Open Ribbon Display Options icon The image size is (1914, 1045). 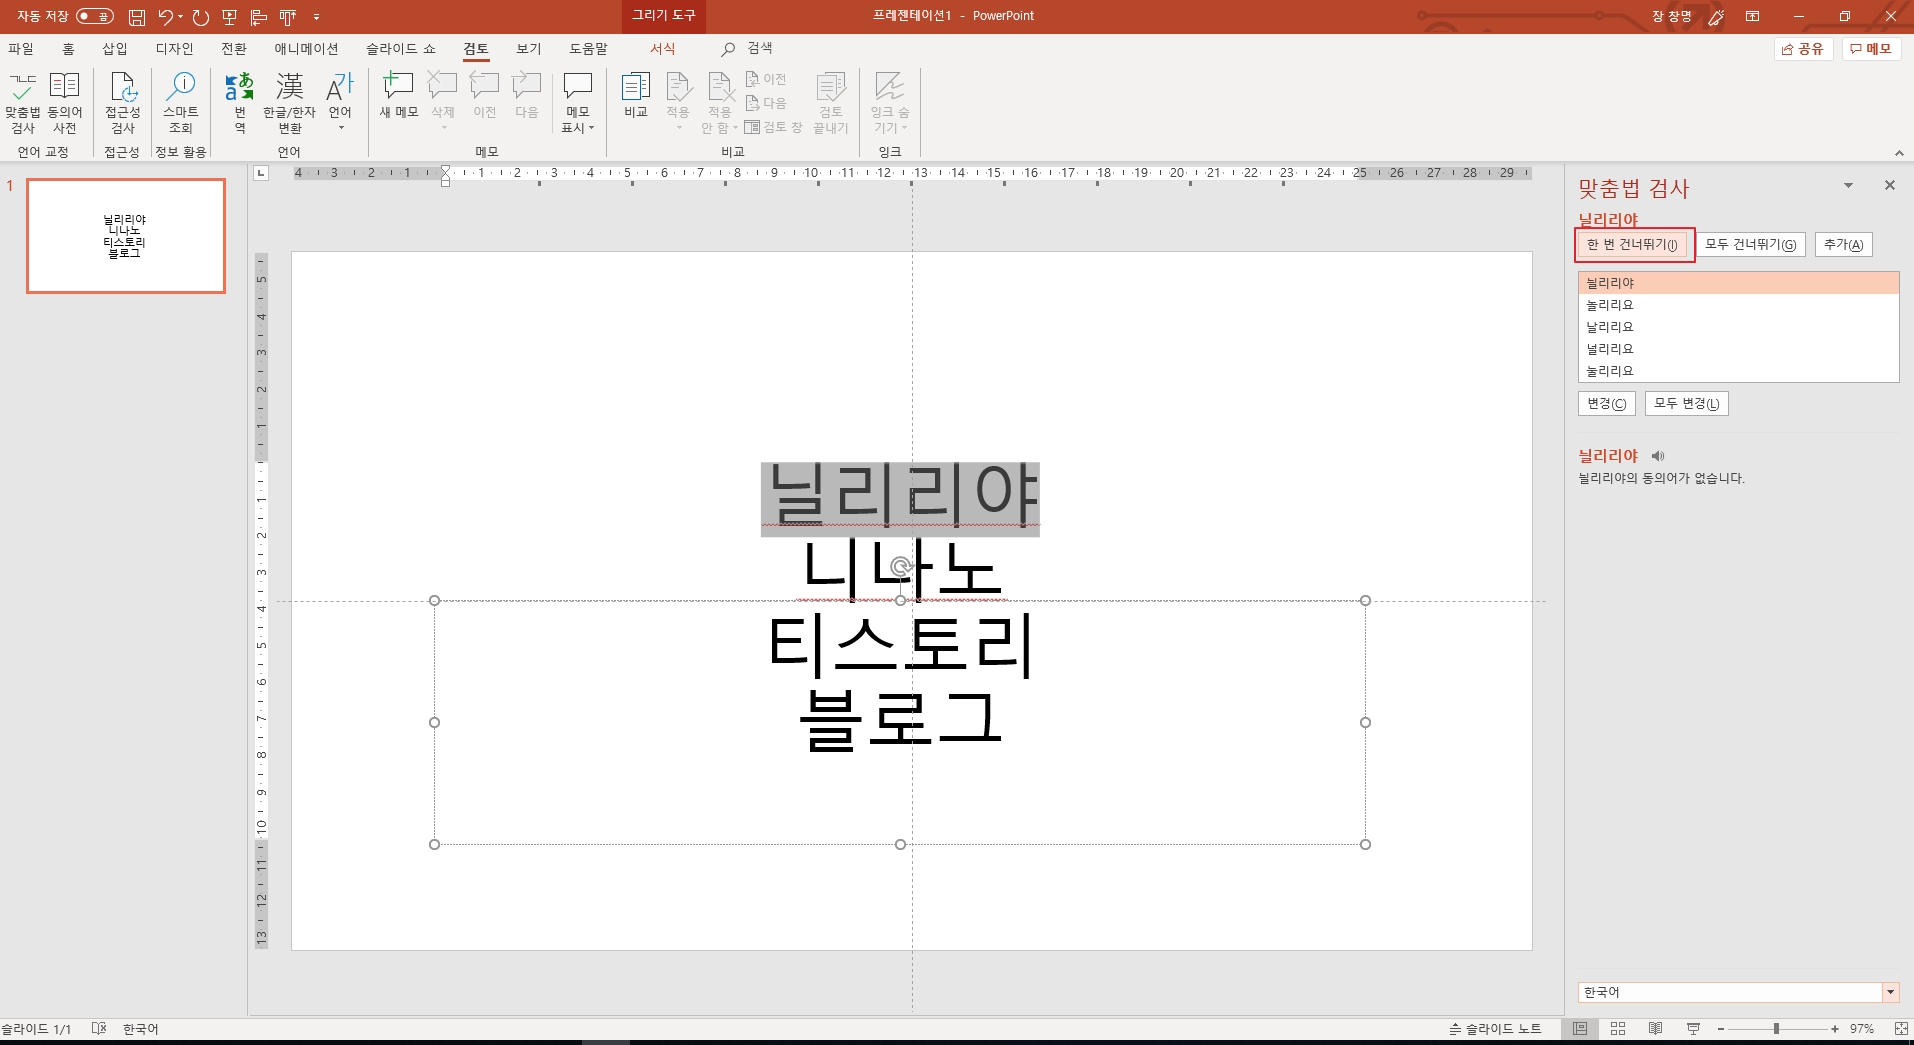click(1753, 16)
